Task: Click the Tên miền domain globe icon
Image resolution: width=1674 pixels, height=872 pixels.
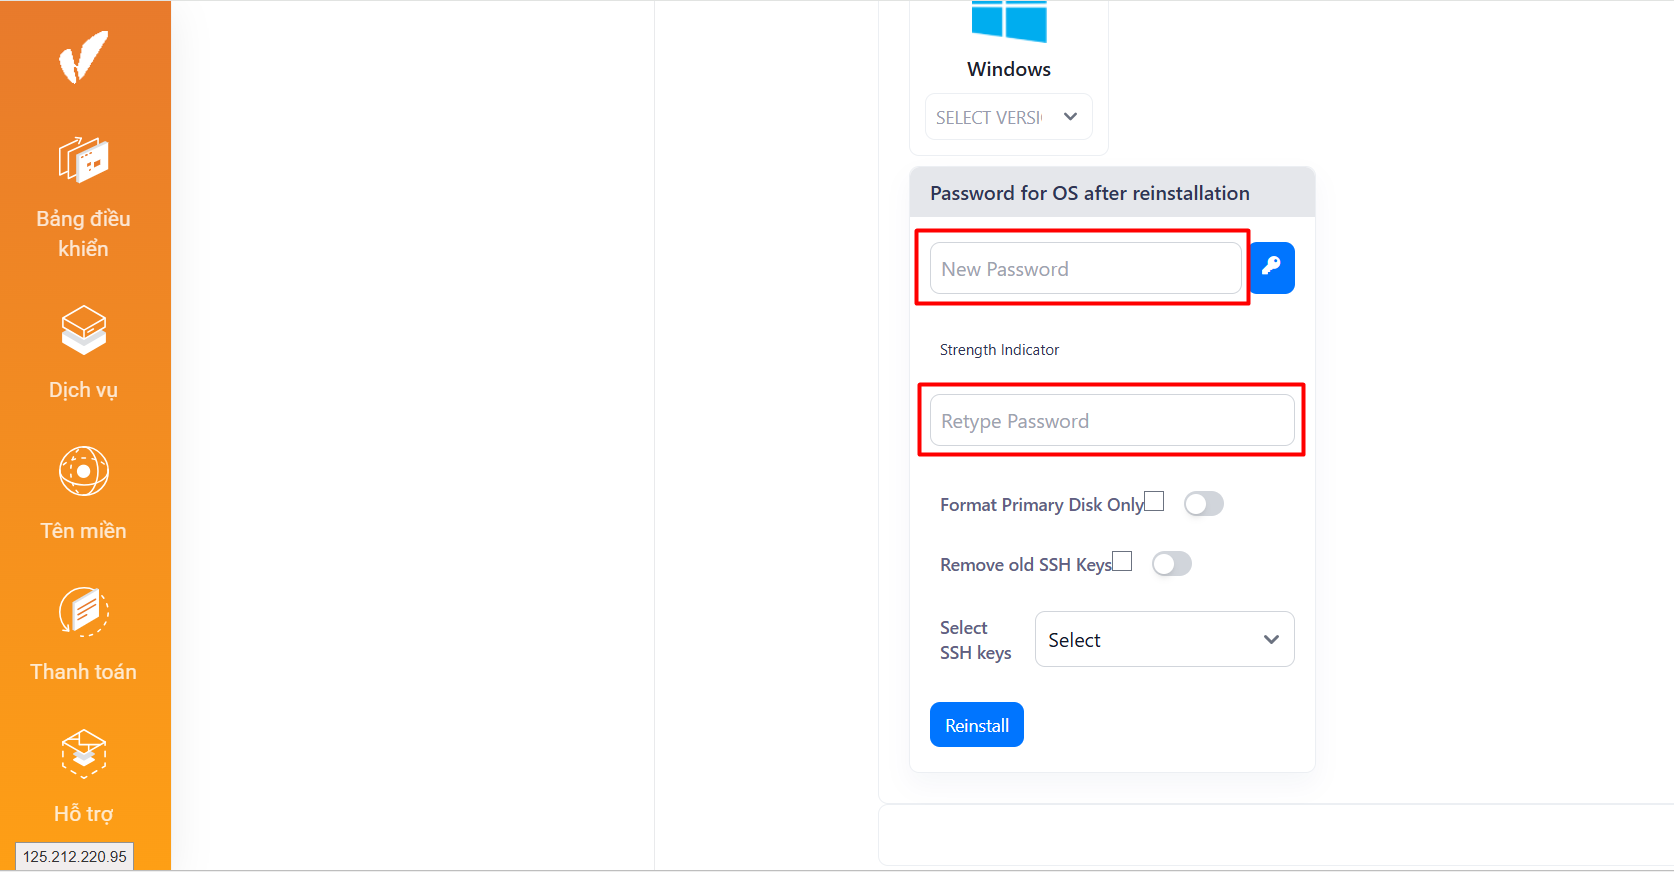Action: tap(83, 471)
